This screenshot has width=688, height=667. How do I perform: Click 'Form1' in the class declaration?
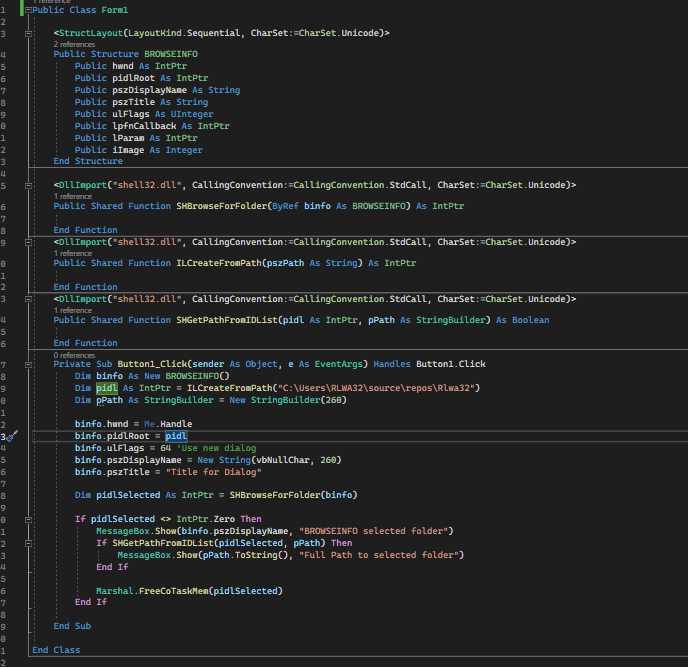115,10
